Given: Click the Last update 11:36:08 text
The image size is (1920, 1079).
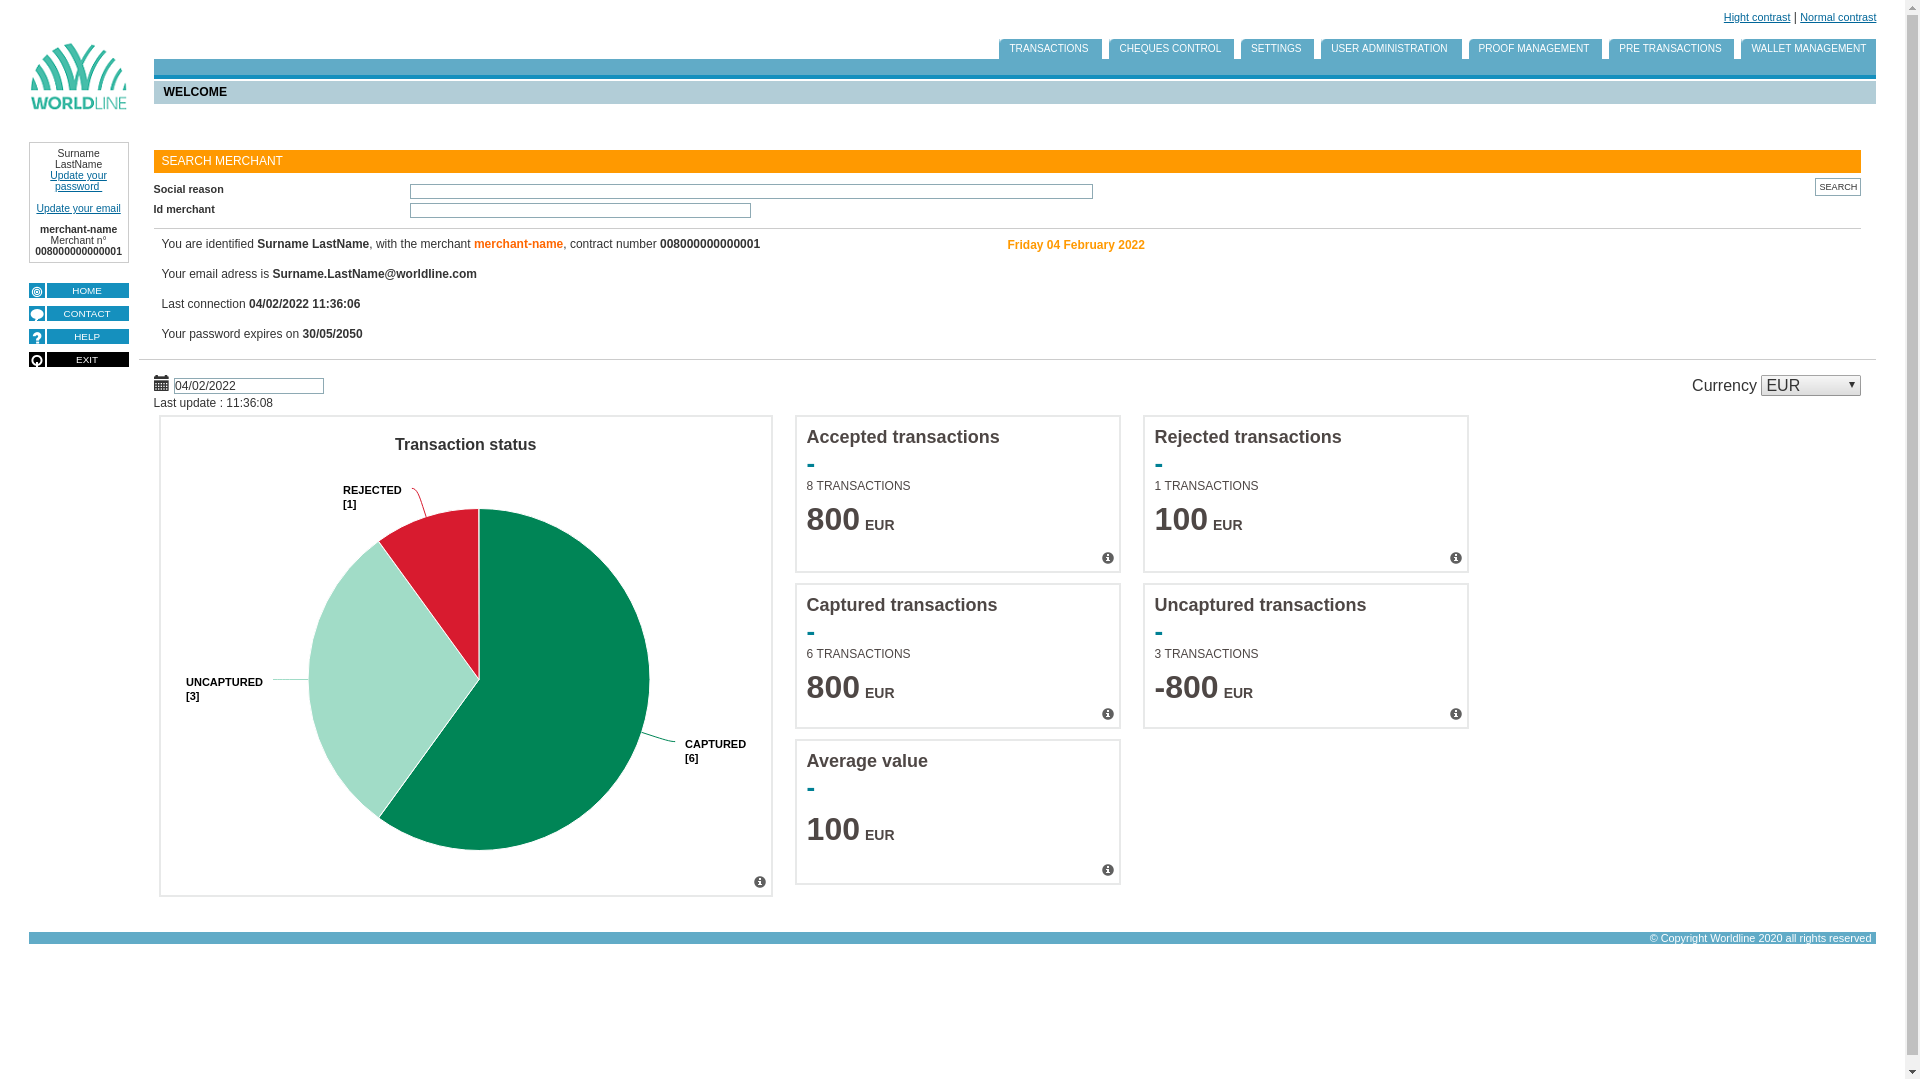Looking at the screenshot, I should (x=213, y=403).
